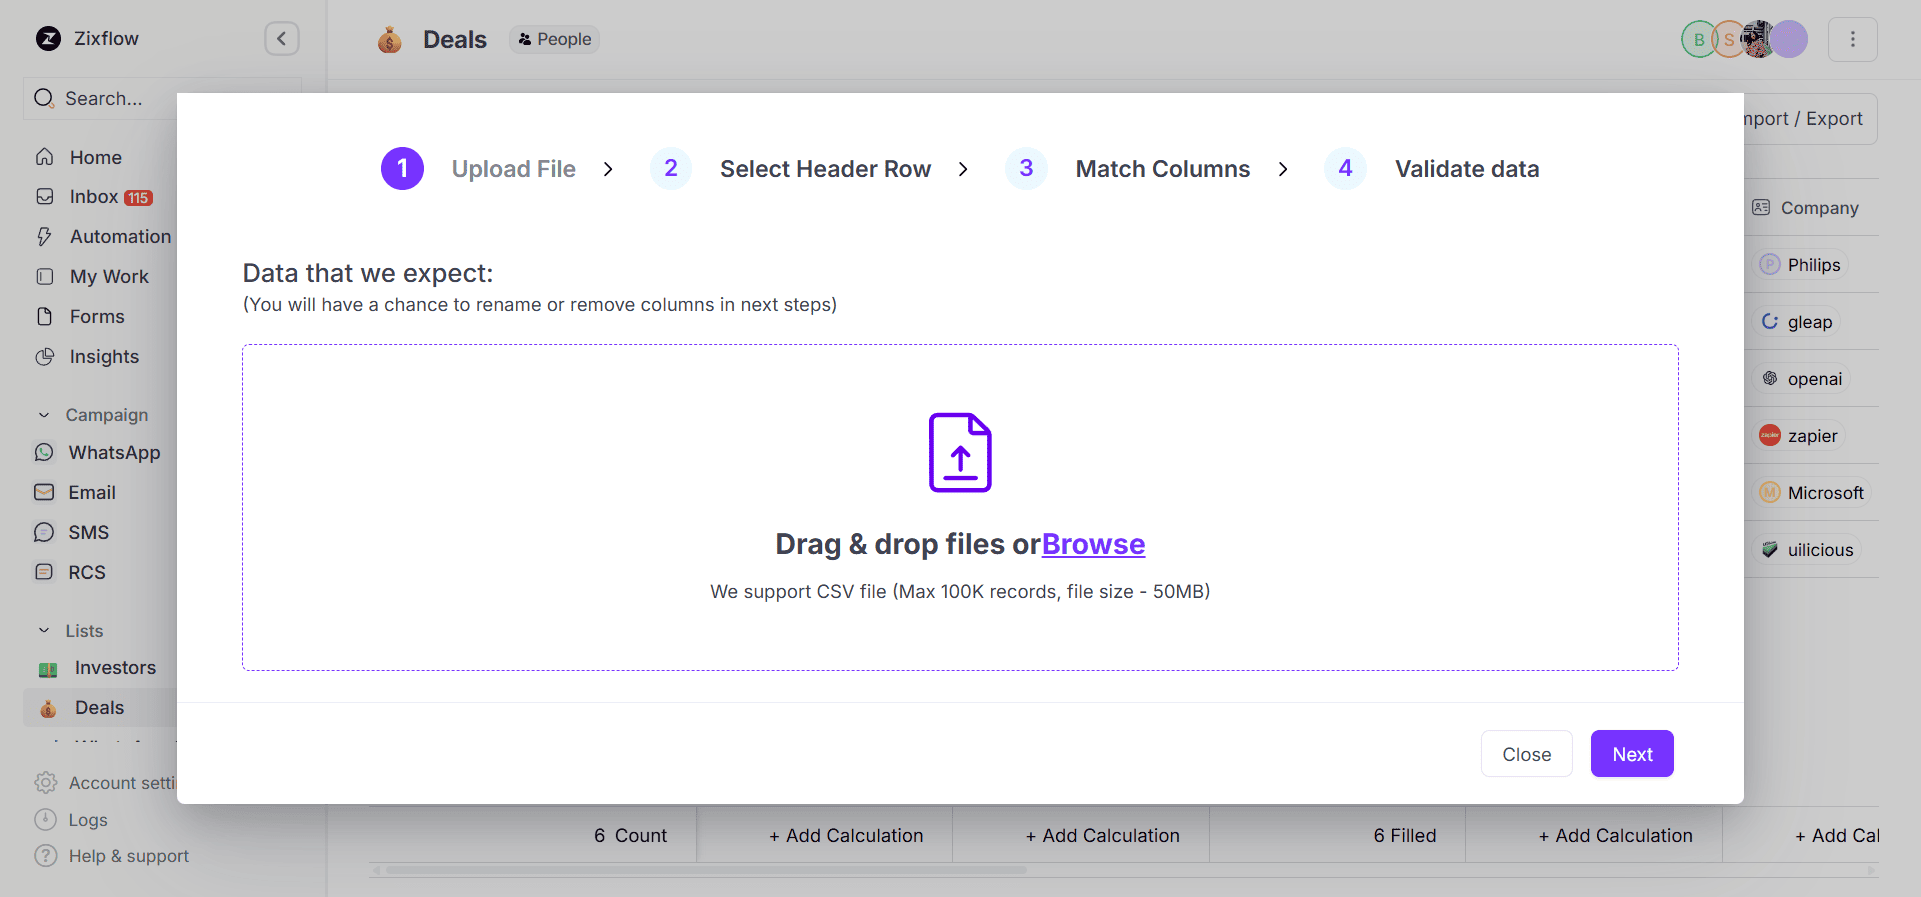
Task: Click Add Calculation next to 6 Count
Action: click(846, 836)
